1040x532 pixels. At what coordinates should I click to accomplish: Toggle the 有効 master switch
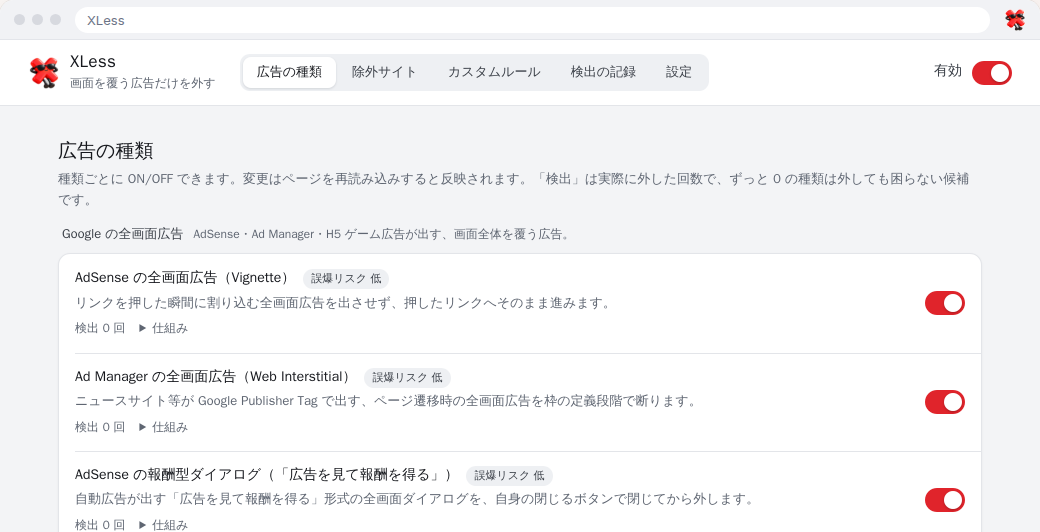click(x=992, y=73)
